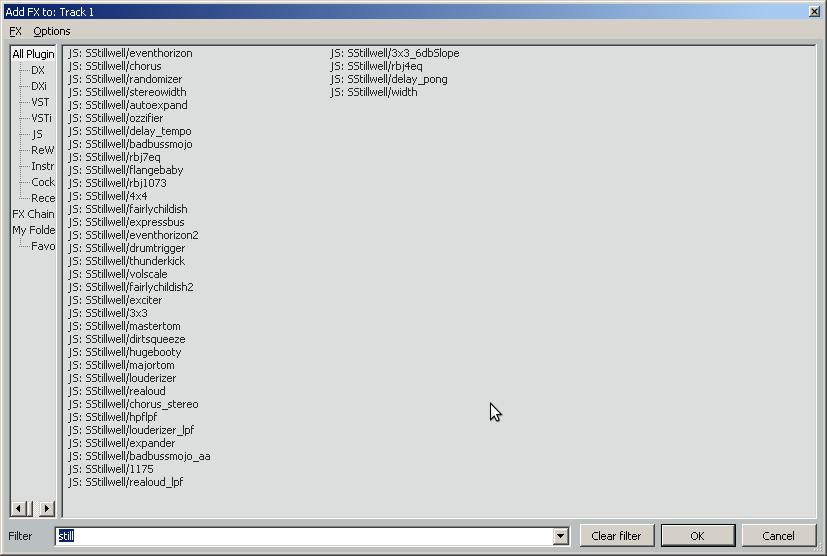Select JS: SStillwell/autoexpand plugin
Screen dimensions: 827x556
click(128, 105)
